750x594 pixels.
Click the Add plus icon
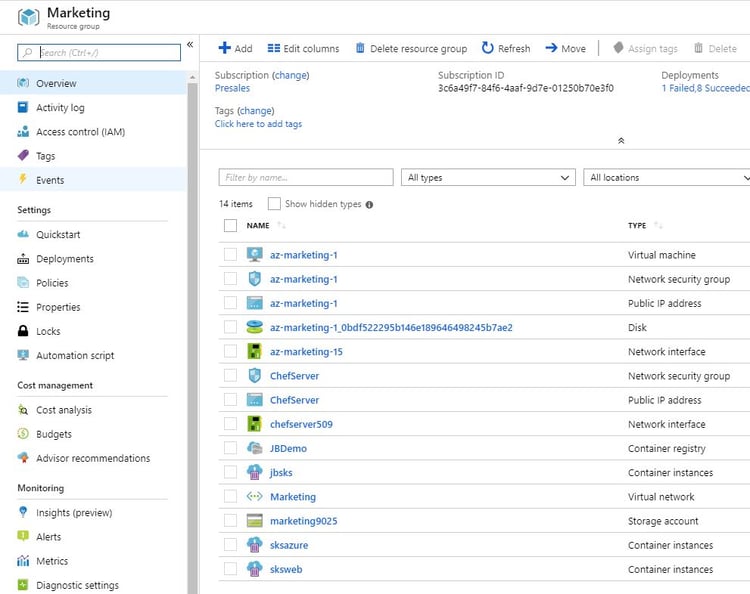[x=224, y=48]
